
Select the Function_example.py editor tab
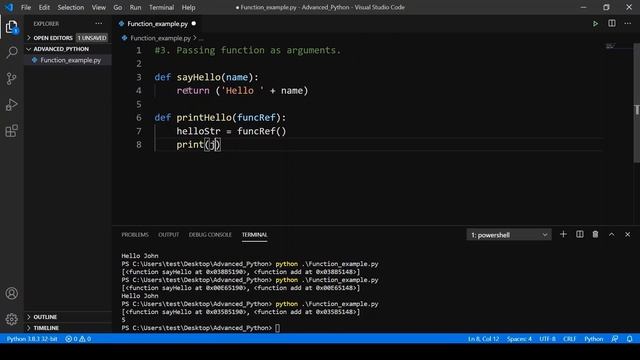[157, 24]
